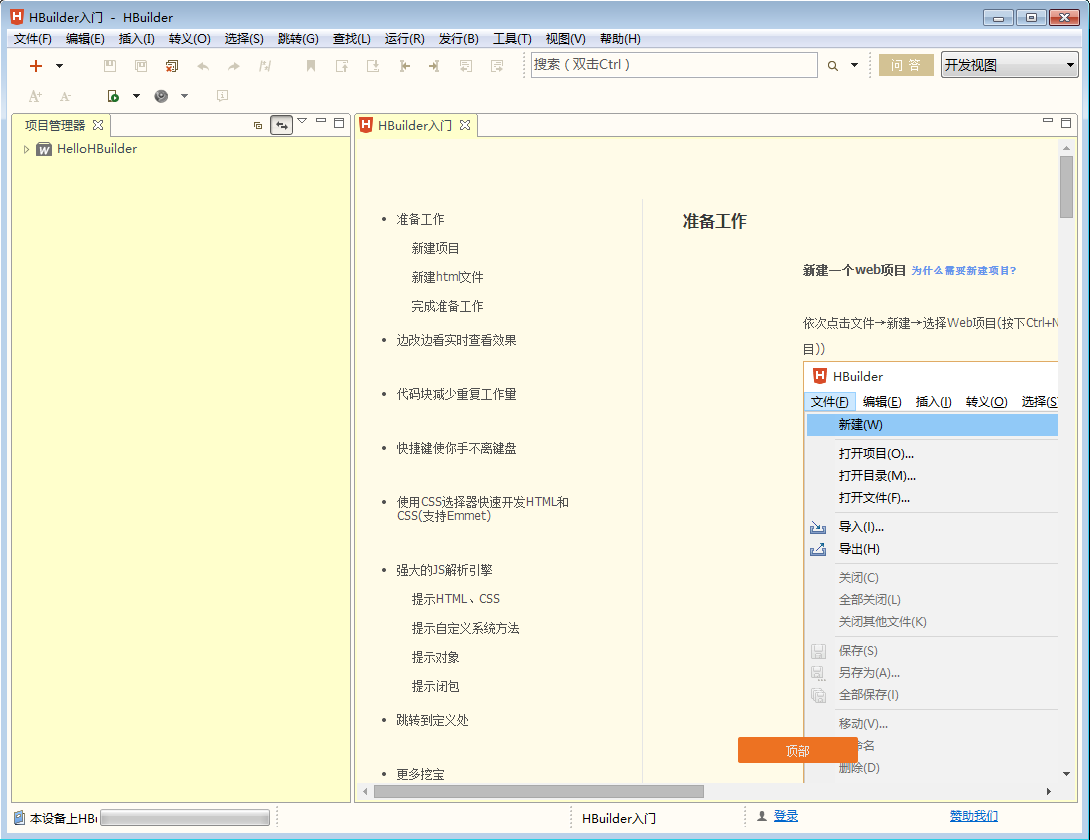The height and width of the screenshot is (840, 1090).
Task: Click the device icon in status bar
Action: point(19,818)
